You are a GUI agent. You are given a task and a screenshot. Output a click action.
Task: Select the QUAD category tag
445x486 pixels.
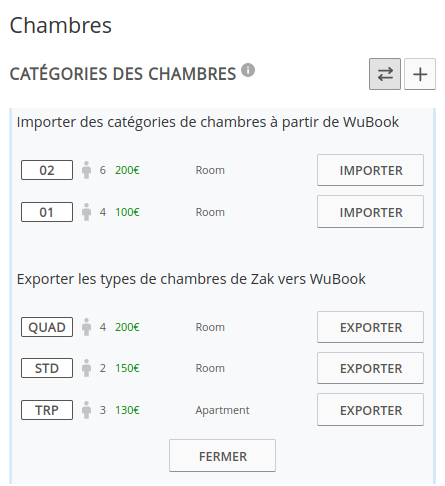pos(47,327)
